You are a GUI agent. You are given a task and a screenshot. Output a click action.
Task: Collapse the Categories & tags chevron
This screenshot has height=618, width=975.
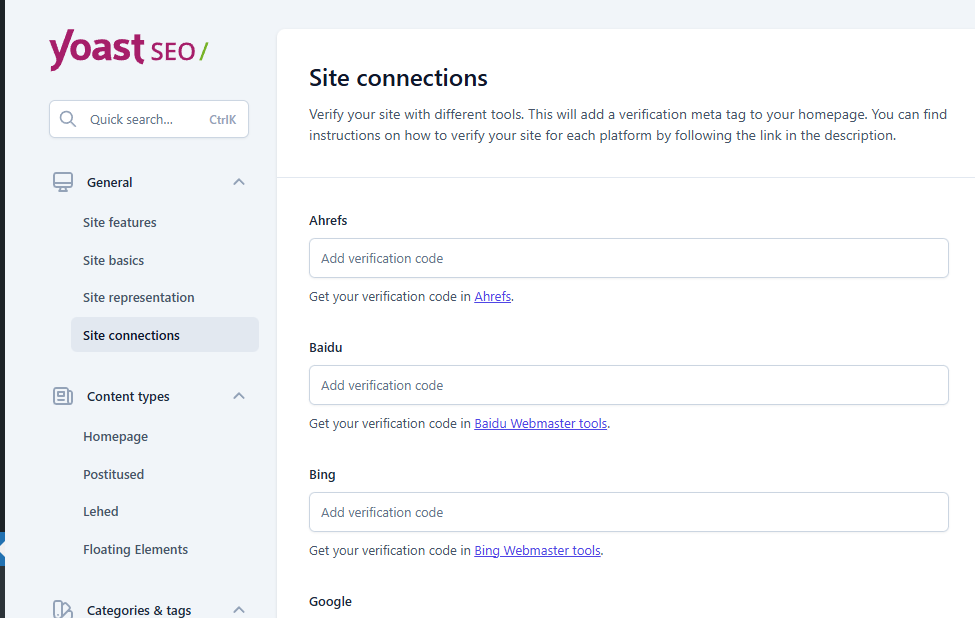(x=238, y=609)
